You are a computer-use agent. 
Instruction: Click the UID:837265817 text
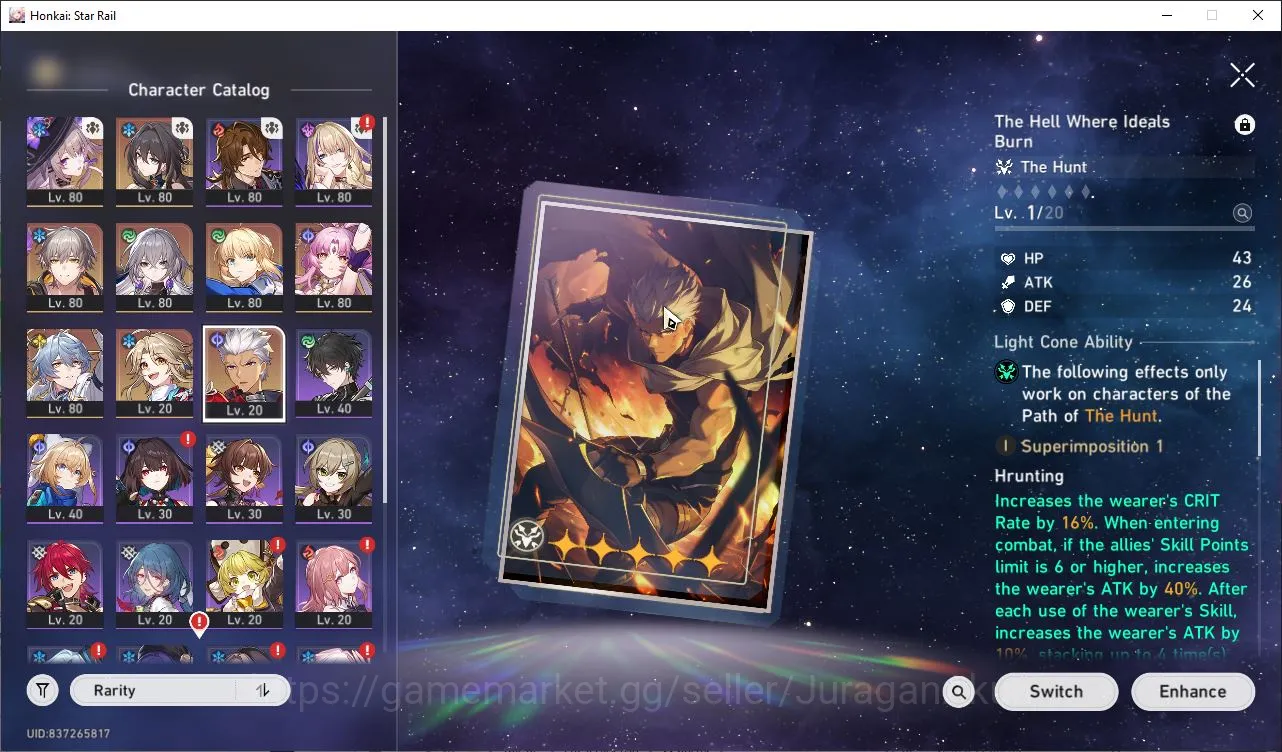pyautogui.click(x=68, y=734)
